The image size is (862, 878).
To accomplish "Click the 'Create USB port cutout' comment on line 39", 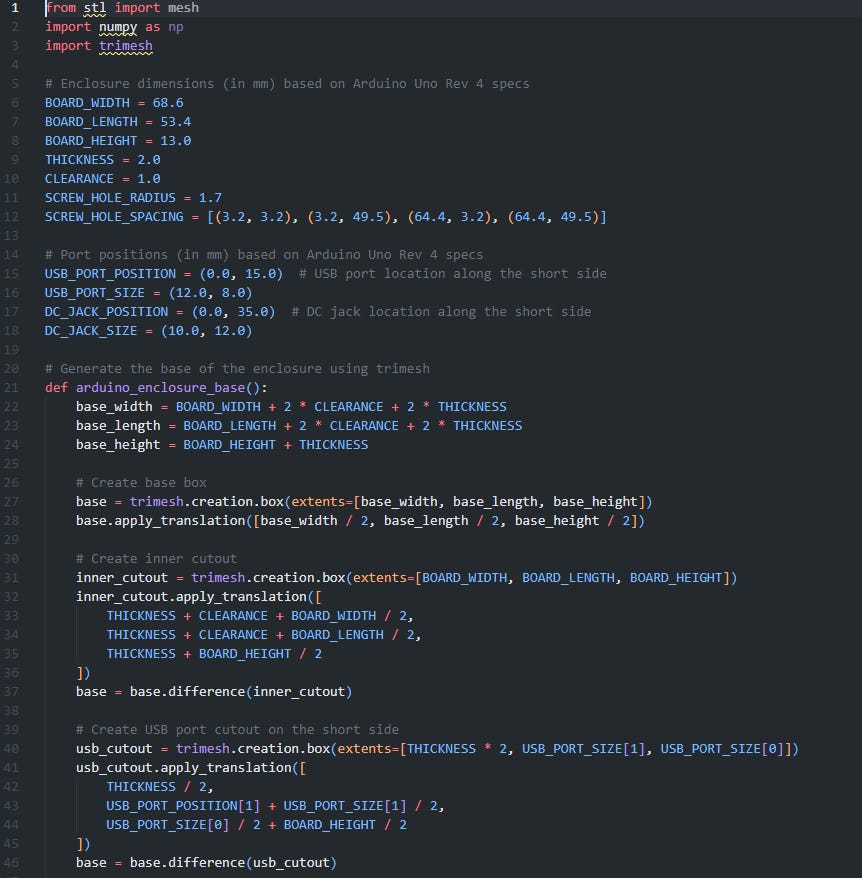I will (x=237, y=730).
